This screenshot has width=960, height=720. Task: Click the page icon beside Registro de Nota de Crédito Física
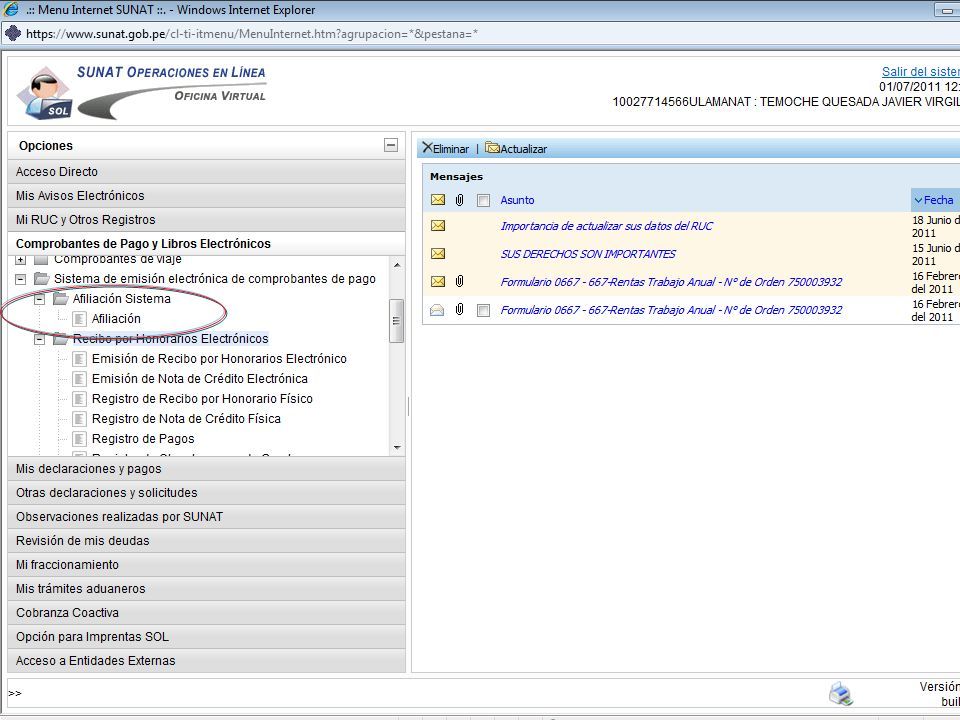click(x=79, y=419)
